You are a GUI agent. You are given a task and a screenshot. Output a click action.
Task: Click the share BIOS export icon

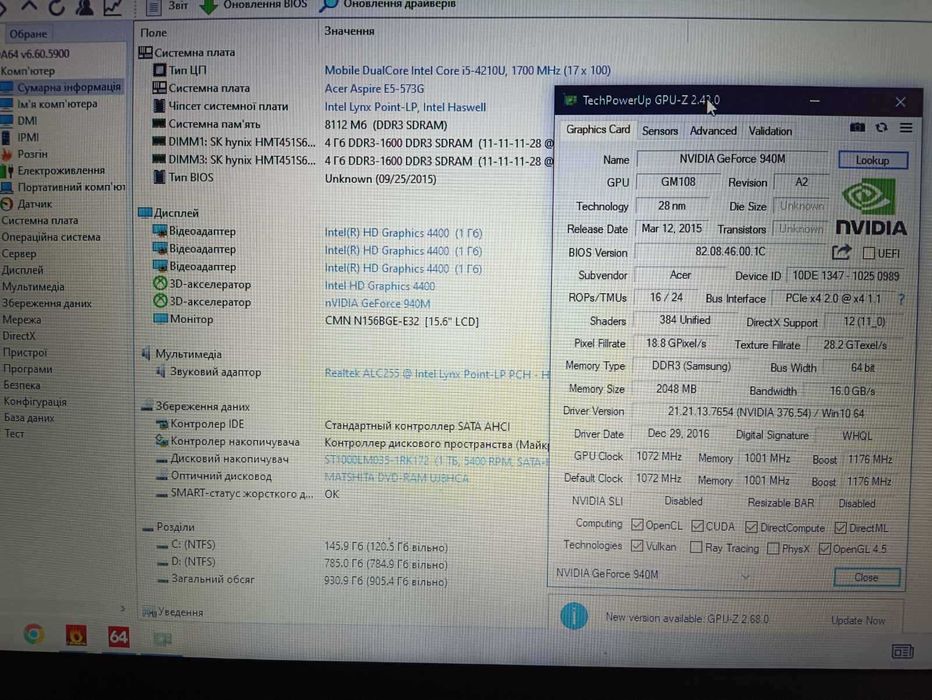click(841, 253)
